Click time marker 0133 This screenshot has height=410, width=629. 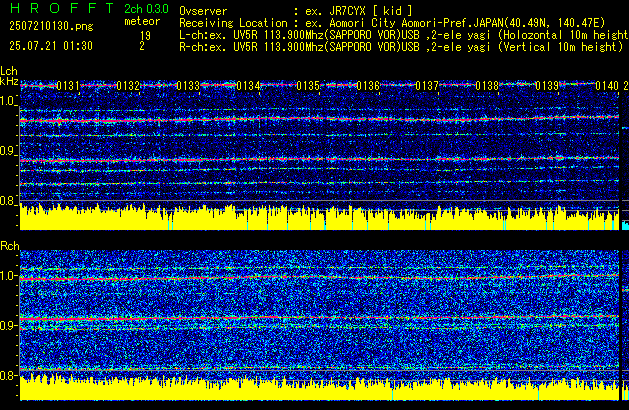[x=188, y=85]
